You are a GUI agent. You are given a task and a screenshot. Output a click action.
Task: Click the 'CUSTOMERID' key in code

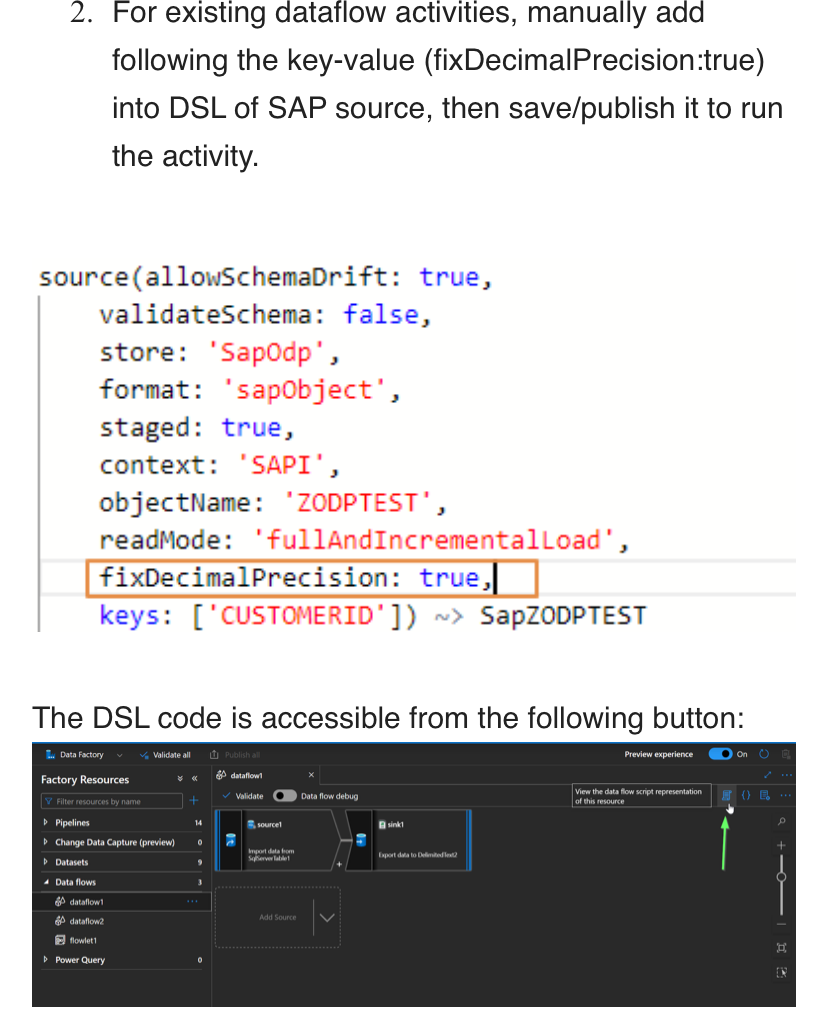point(298,615)
